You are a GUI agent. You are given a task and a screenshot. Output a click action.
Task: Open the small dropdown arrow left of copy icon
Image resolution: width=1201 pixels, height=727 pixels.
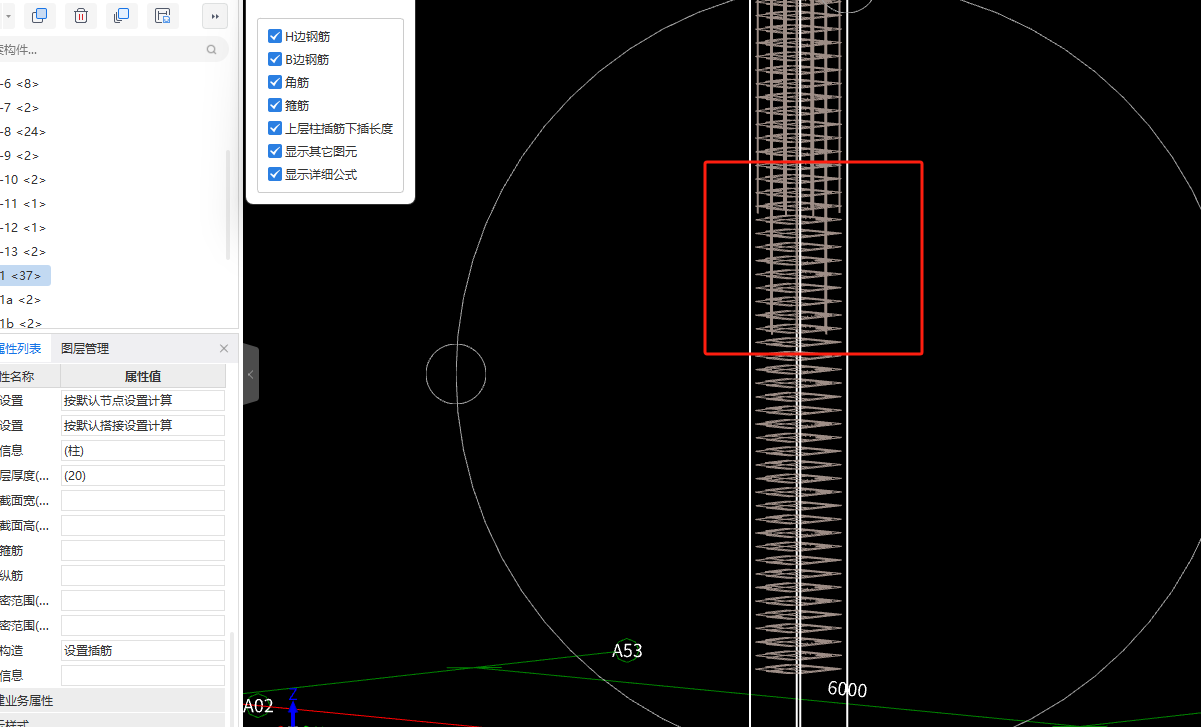click(8, 16)
